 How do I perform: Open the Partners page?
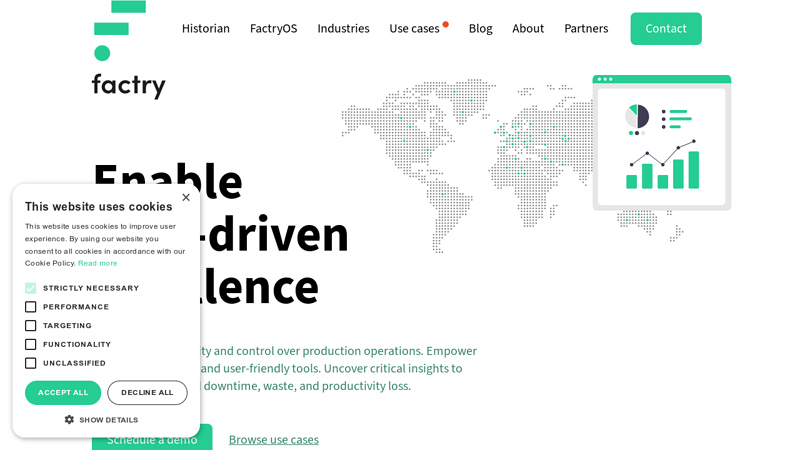pyautogui.click(x=586, y=29)
